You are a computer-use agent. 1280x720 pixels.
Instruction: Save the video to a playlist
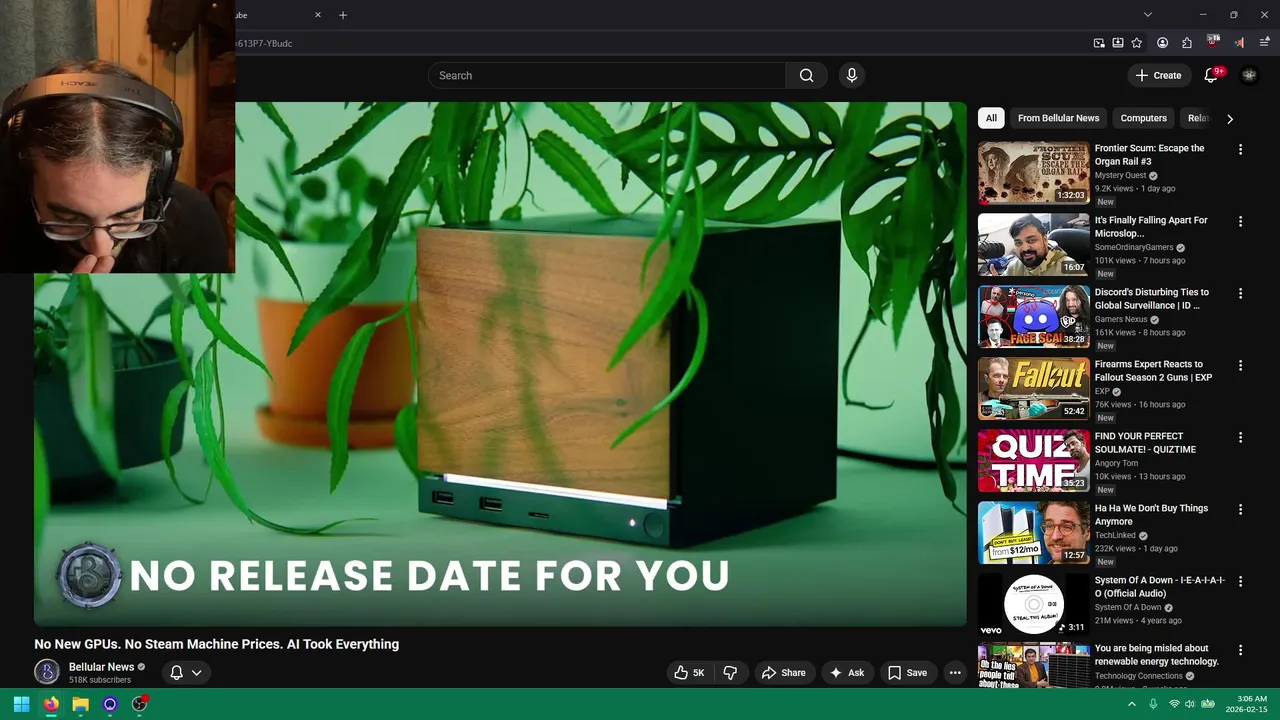908,673
